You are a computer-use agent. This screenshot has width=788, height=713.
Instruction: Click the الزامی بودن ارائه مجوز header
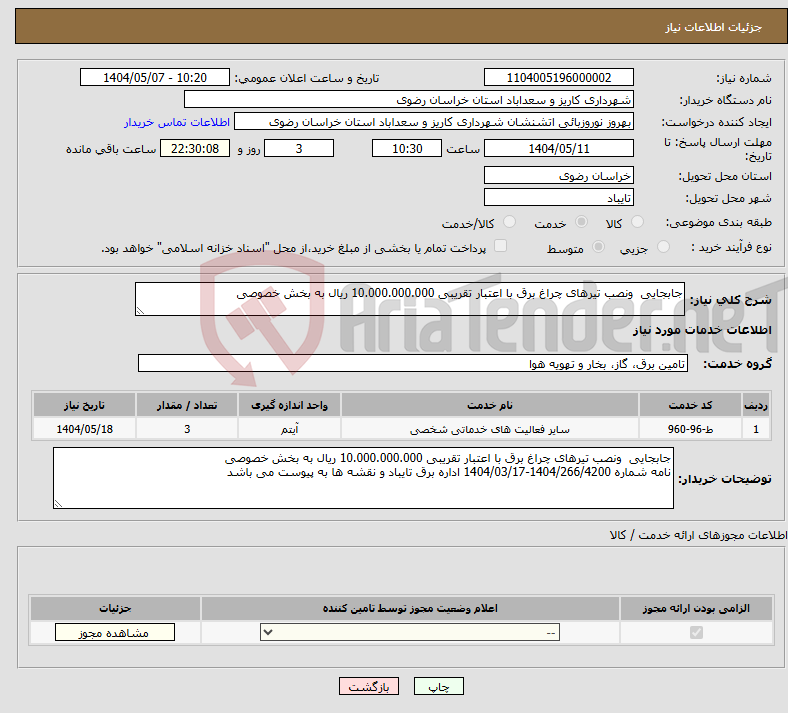click(x=696, y=608)
